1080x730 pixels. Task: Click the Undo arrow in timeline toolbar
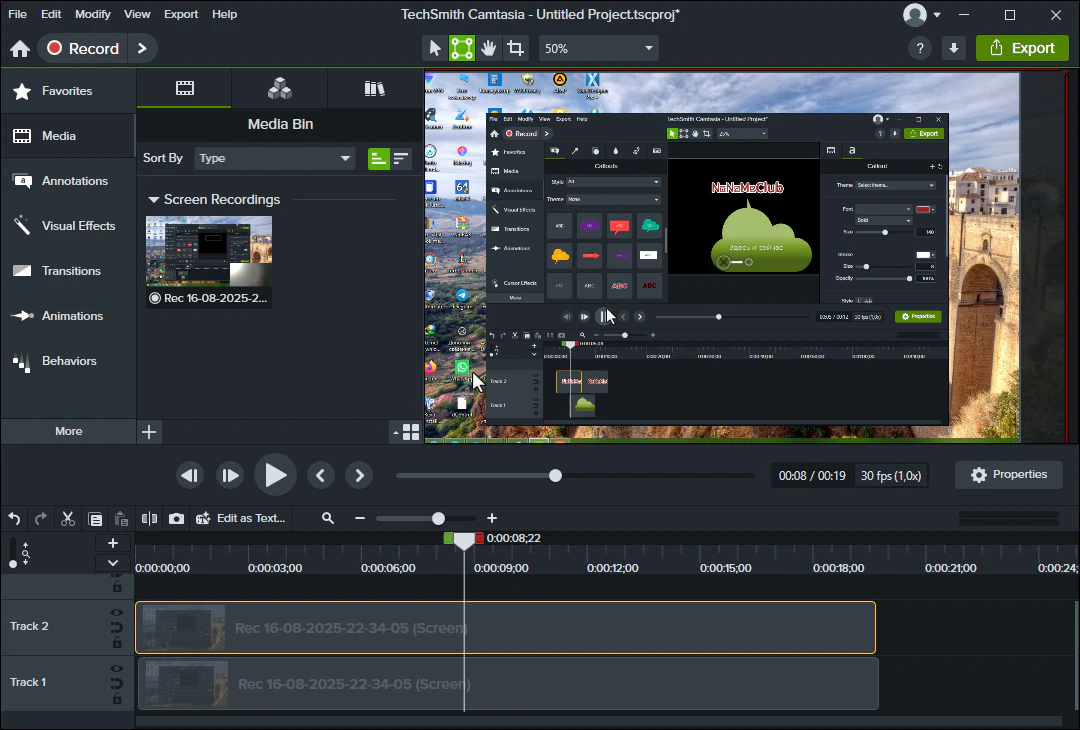[x=14, y=518]
